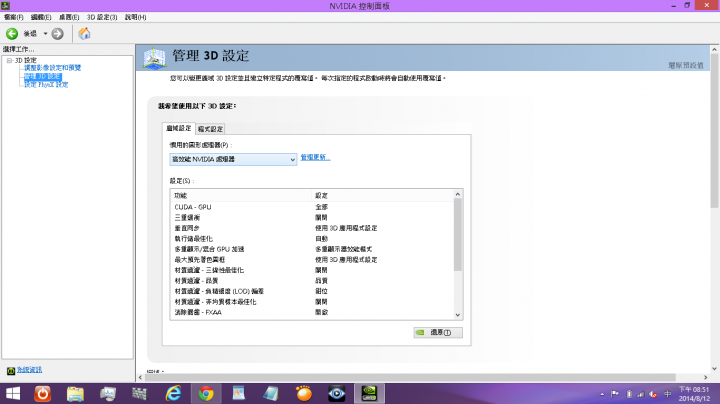Show hidden tray icons arrow
Screen dimensions: 720x404
[602, 394]
